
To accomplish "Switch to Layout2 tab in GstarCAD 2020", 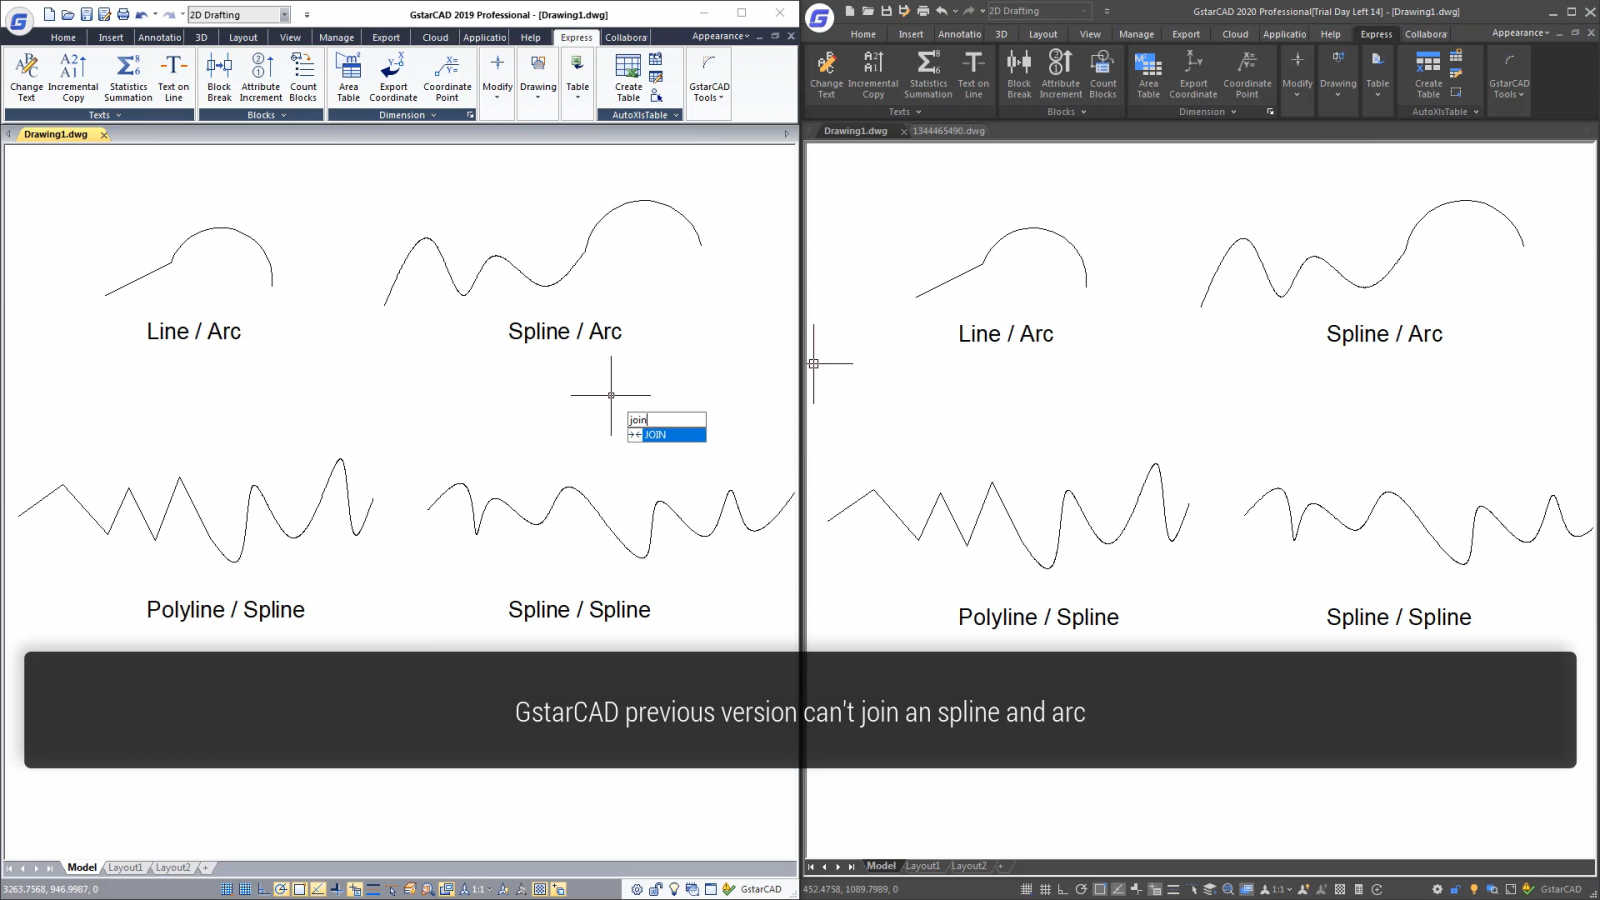I will [x=968, y=866].
